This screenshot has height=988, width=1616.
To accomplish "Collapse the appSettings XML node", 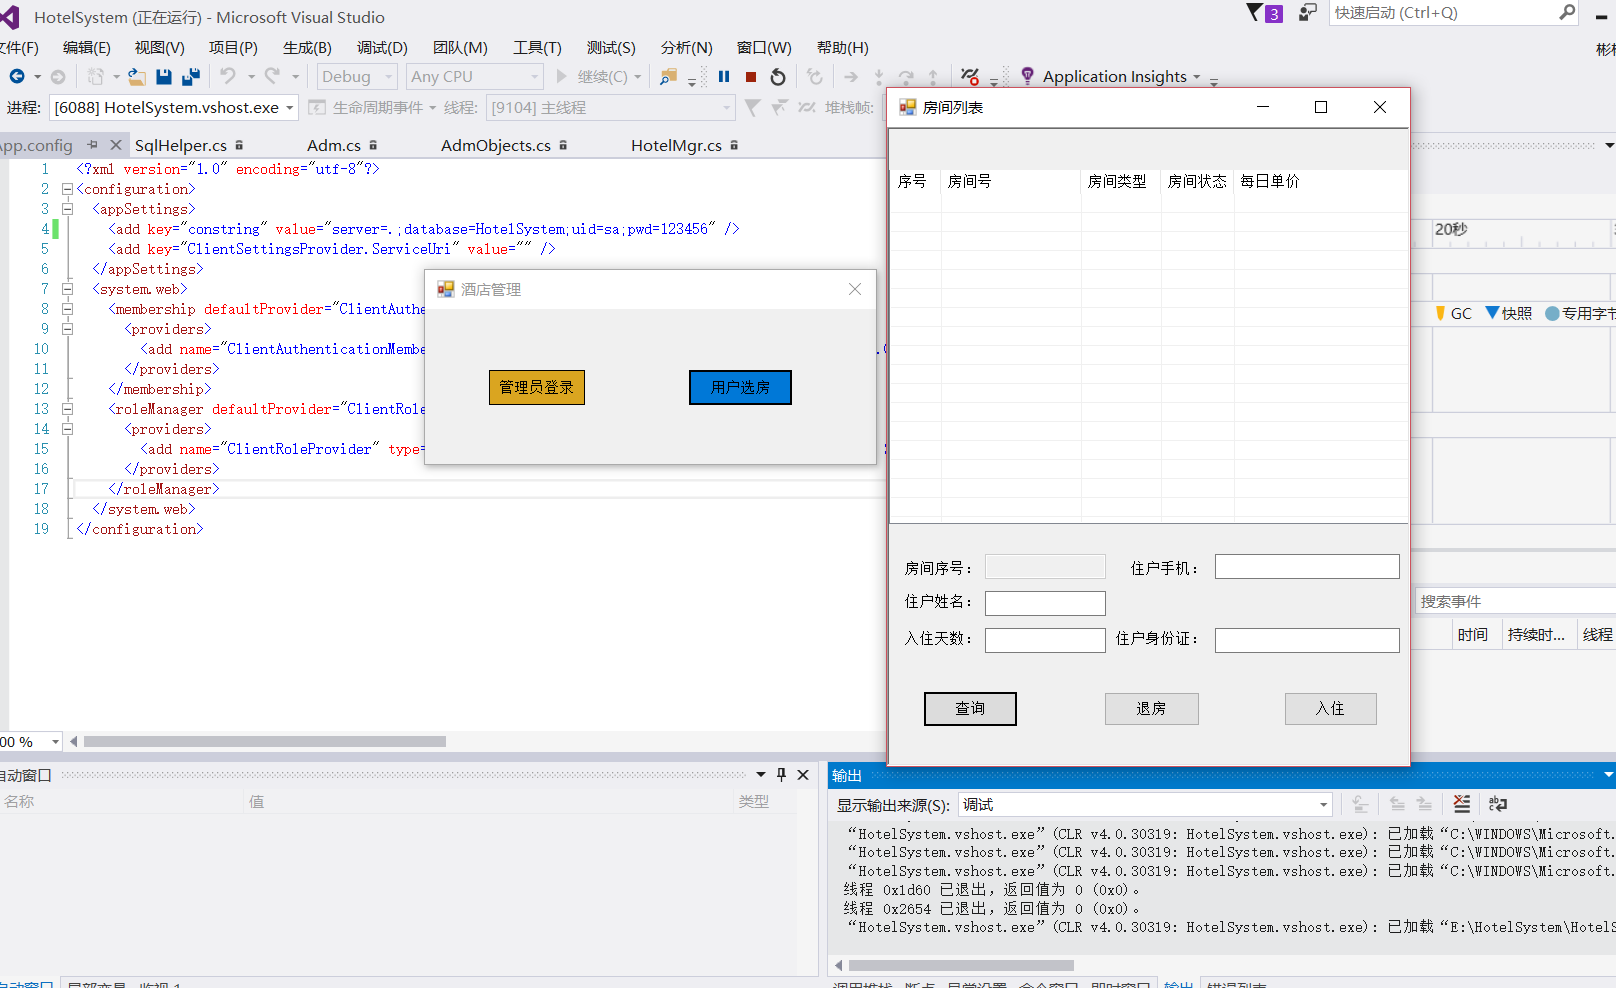I will click(67, 209).
